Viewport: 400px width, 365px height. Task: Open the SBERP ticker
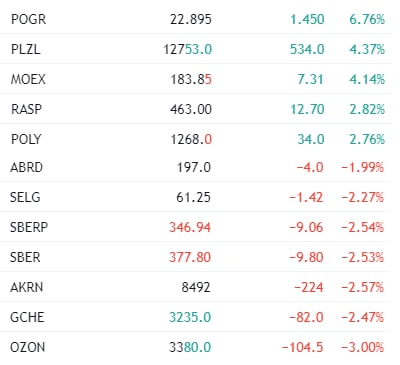click(29, 227)
